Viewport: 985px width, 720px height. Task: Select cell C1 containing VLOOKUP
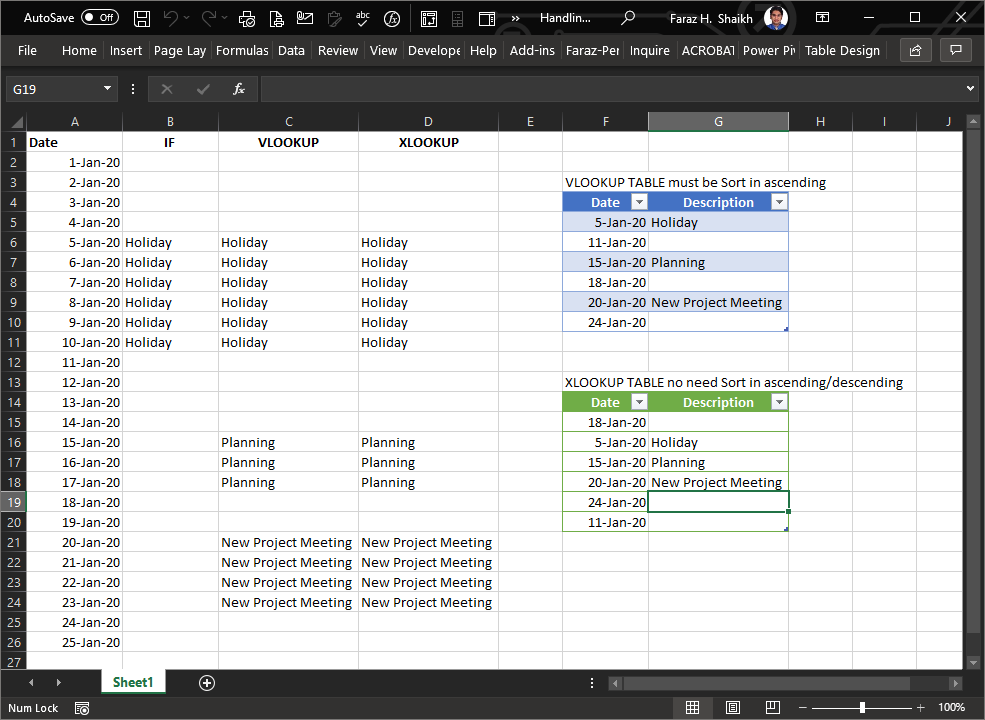point(288,142)
